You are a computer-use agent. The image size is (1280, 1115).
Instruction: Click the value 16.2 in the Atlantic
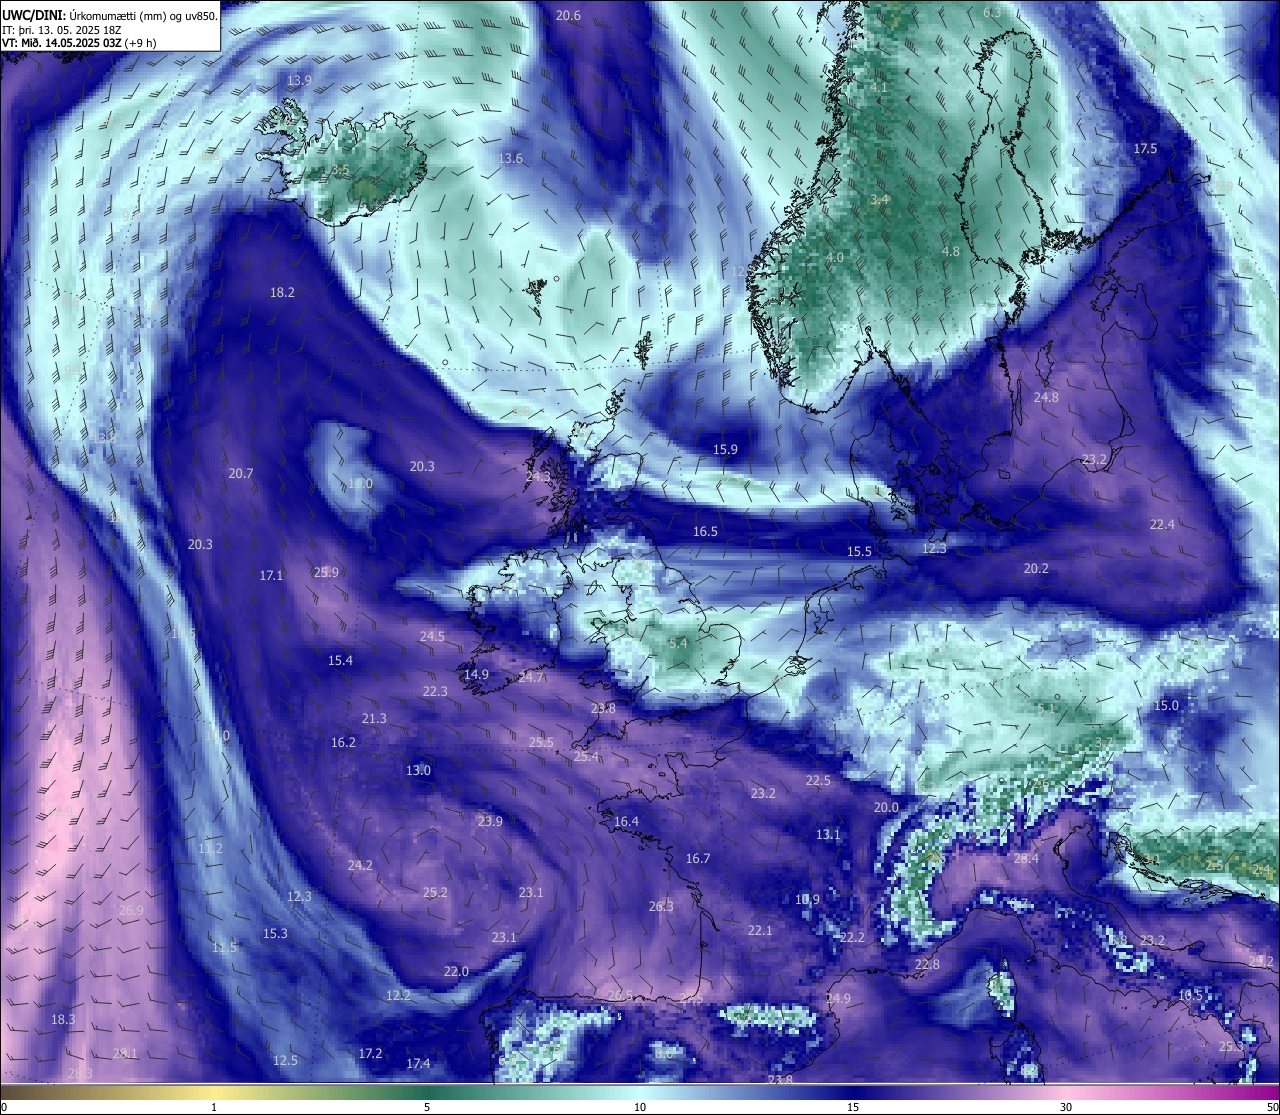tap(343, 742)
